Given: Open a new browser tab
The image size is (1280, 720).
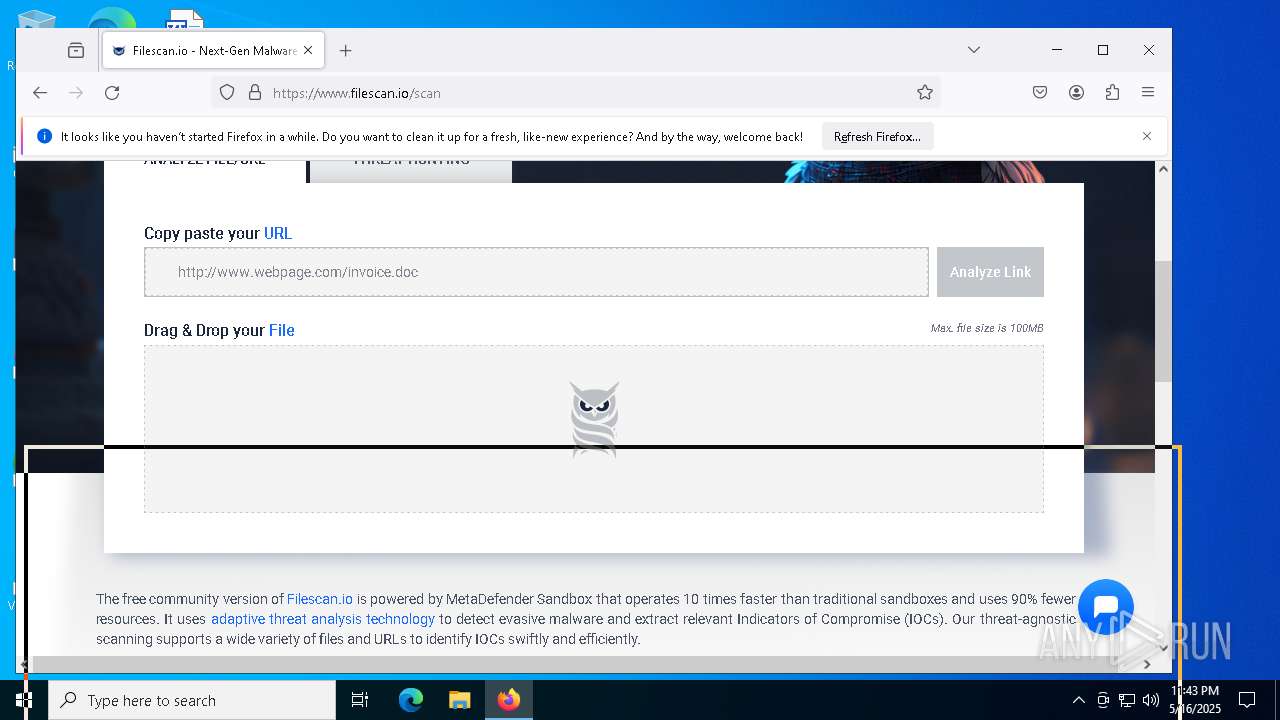Looking at the screenshot, I should [345, 50].
